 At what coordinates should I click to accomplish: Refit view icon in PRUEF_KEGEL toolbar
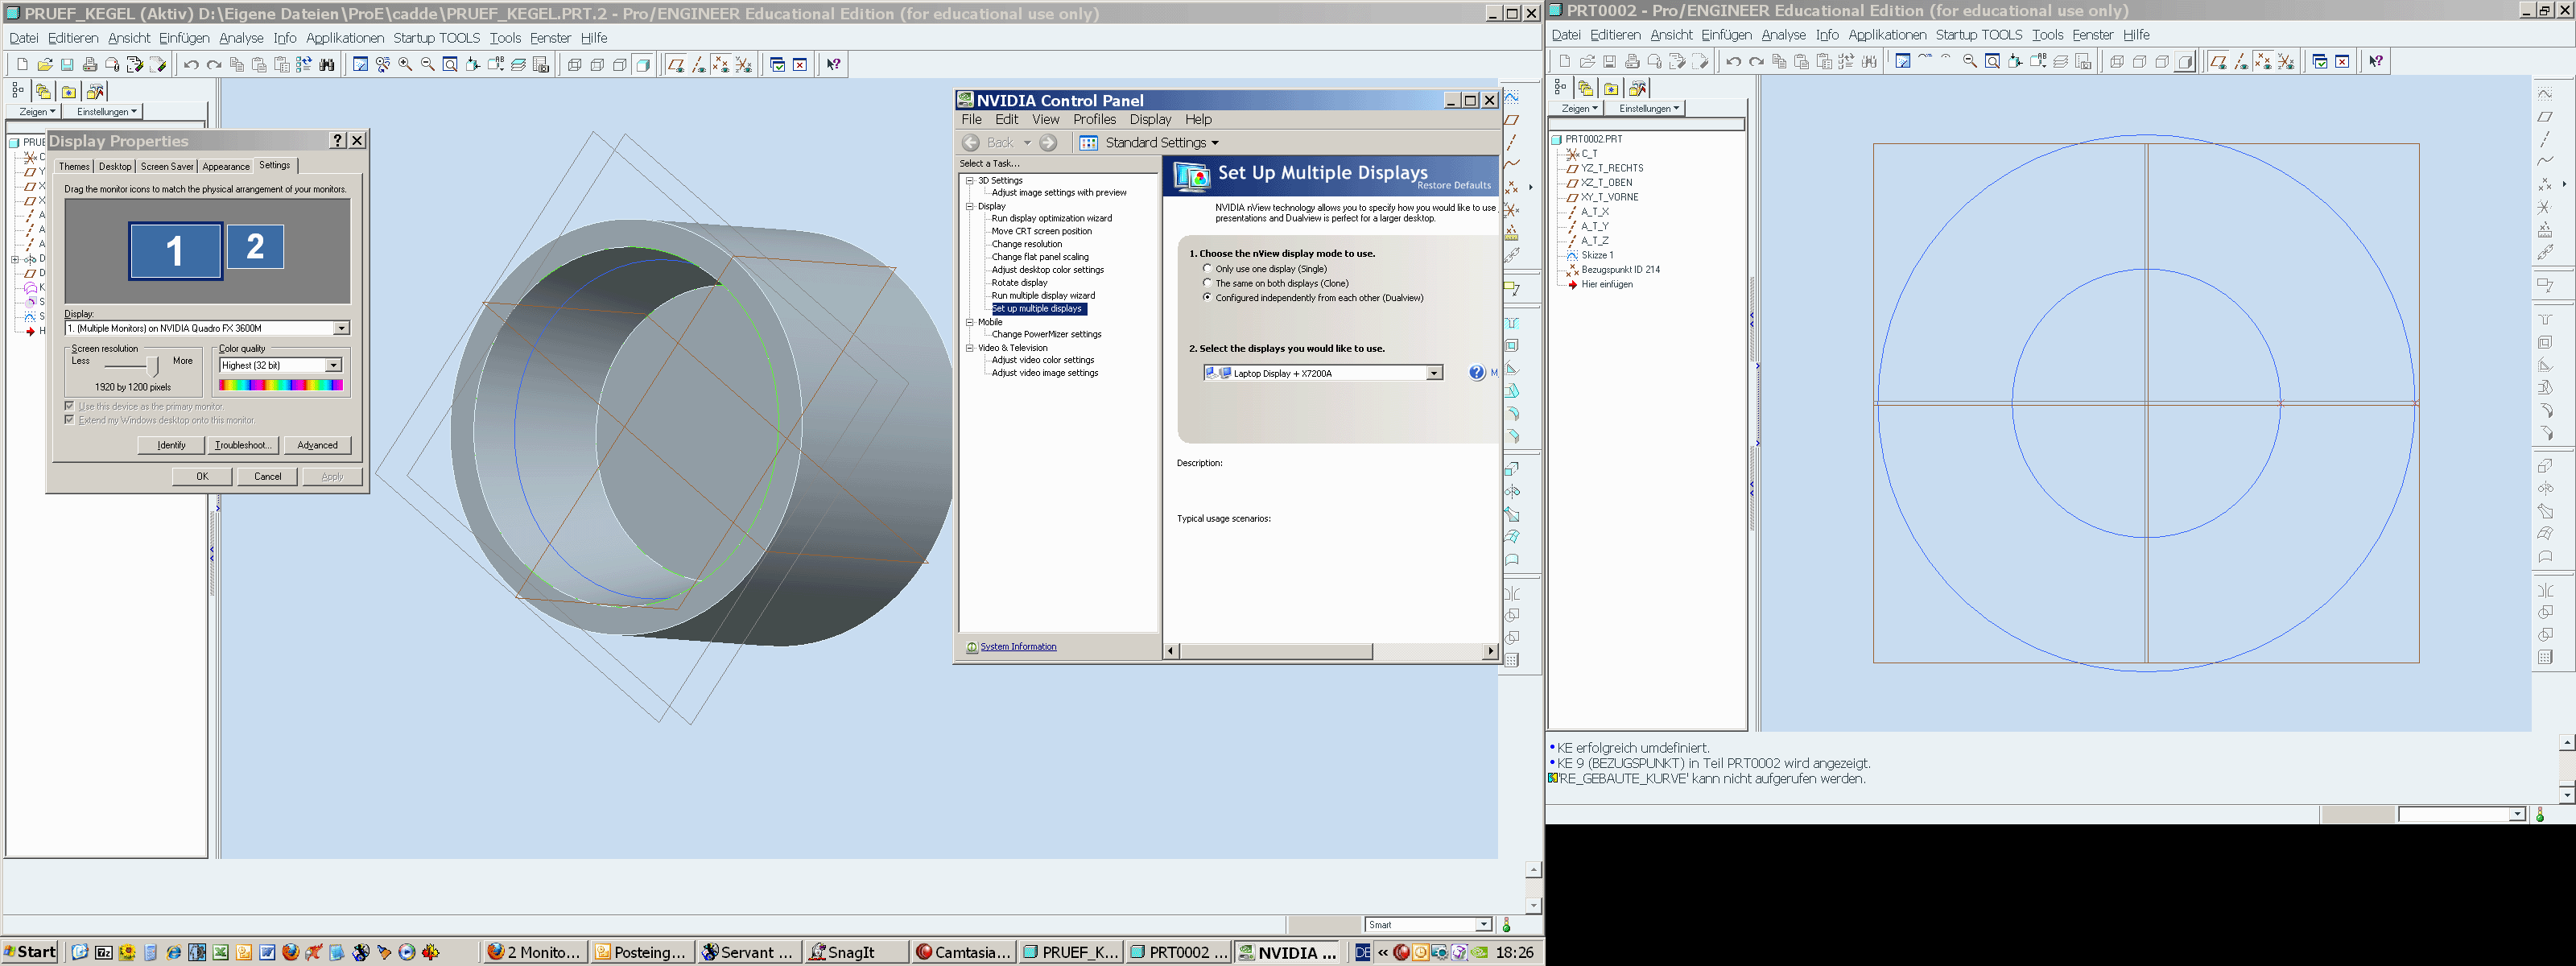pos(450,65)
